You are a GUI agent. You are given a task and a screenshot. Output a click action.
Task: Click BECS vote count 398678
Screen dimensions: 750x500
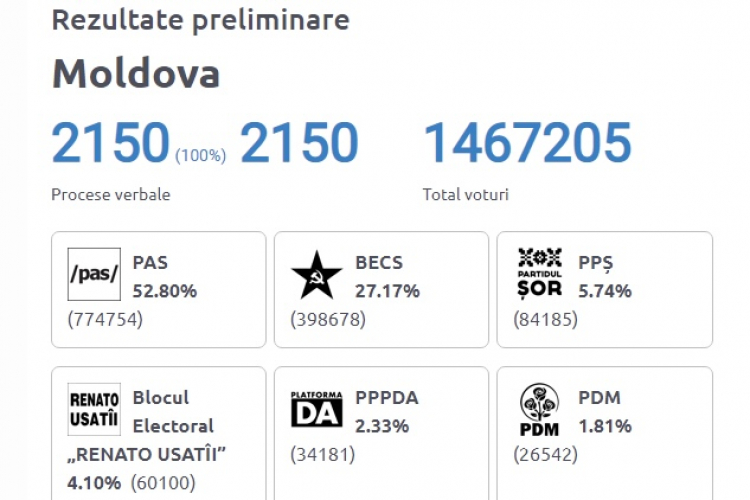tap(328, 319)
